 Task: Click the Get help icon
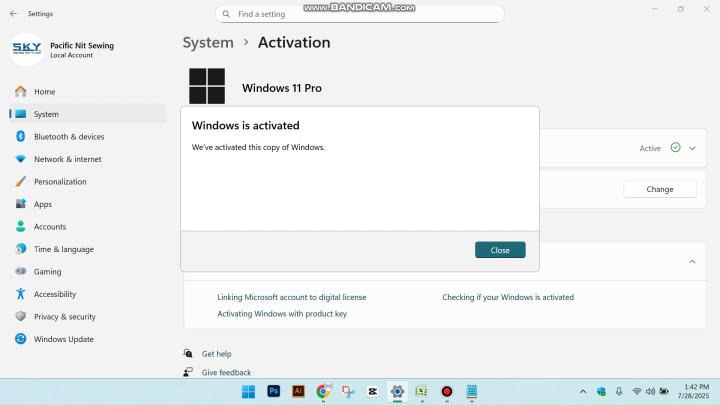click(188, 353)
